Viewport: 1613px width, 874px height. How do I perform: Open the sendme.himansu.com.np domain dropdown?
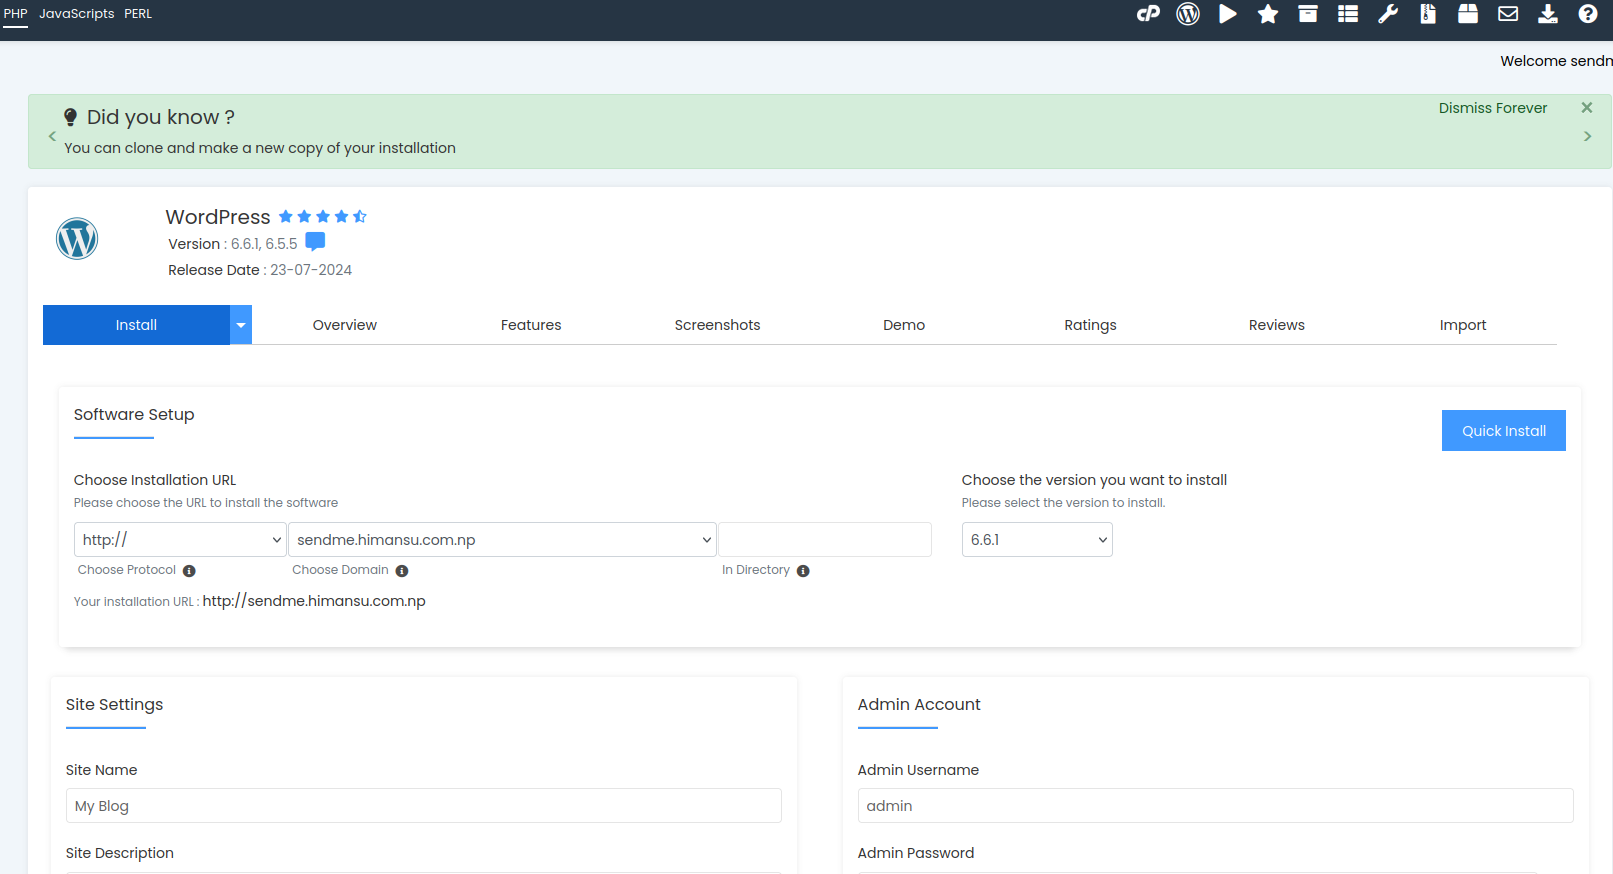pyautogui.click(x=502, y=540)
